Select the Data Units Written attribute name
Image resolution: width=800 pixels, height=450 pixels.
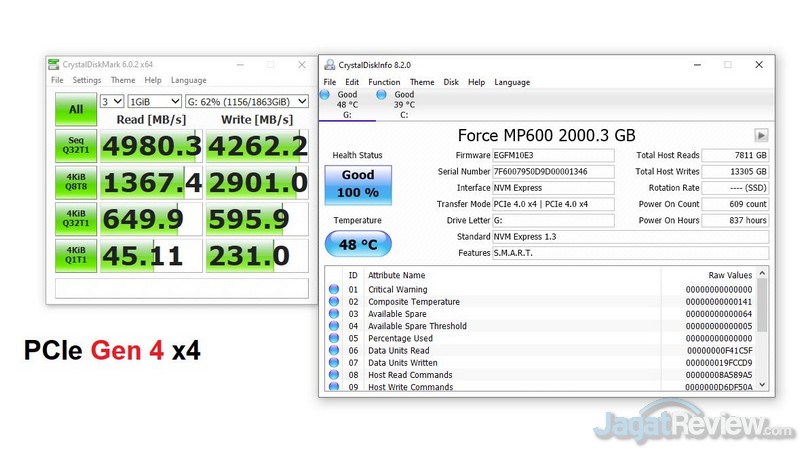coord(403,363)
